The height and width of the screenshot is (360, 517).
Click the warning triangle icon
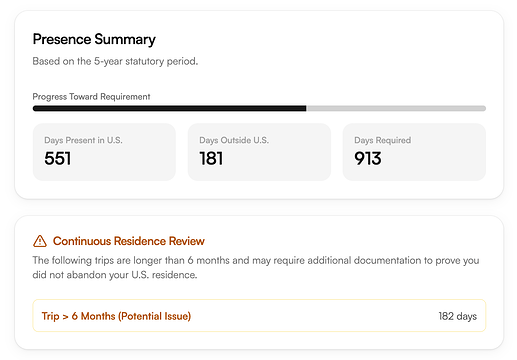(x=40, y=241)
